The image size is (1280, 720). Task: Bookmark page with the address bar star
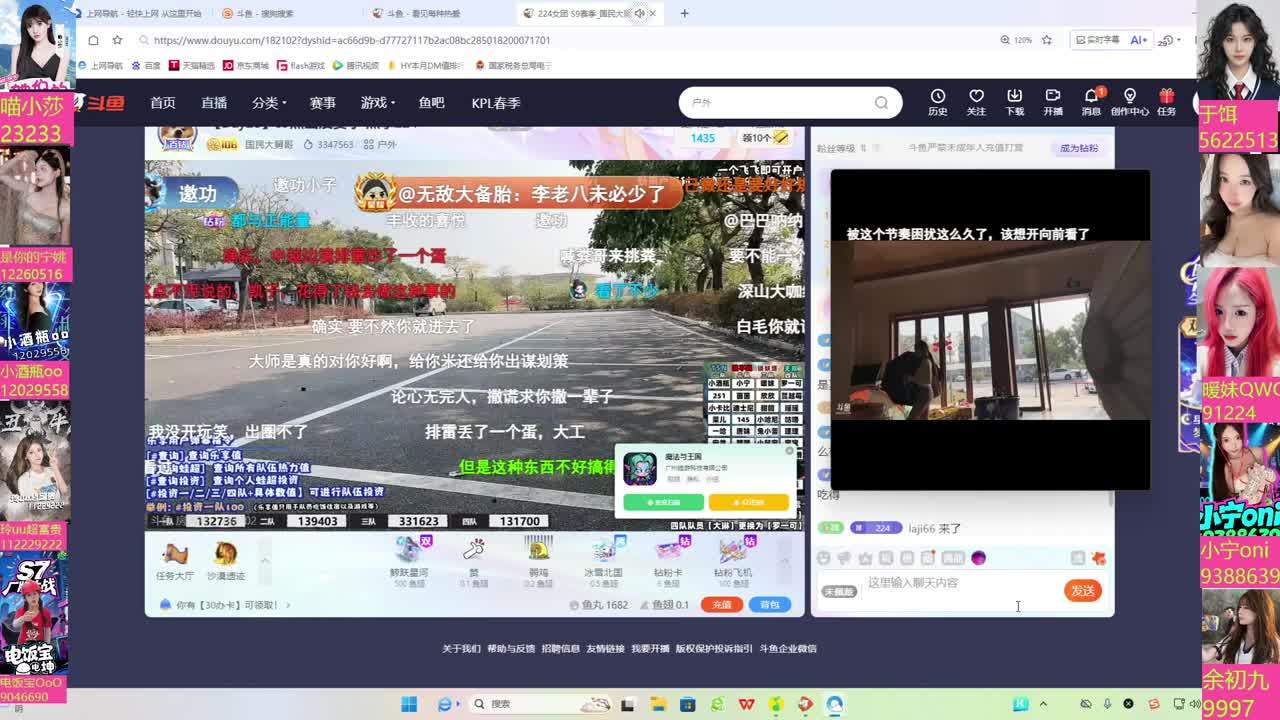click(1047, 40)
